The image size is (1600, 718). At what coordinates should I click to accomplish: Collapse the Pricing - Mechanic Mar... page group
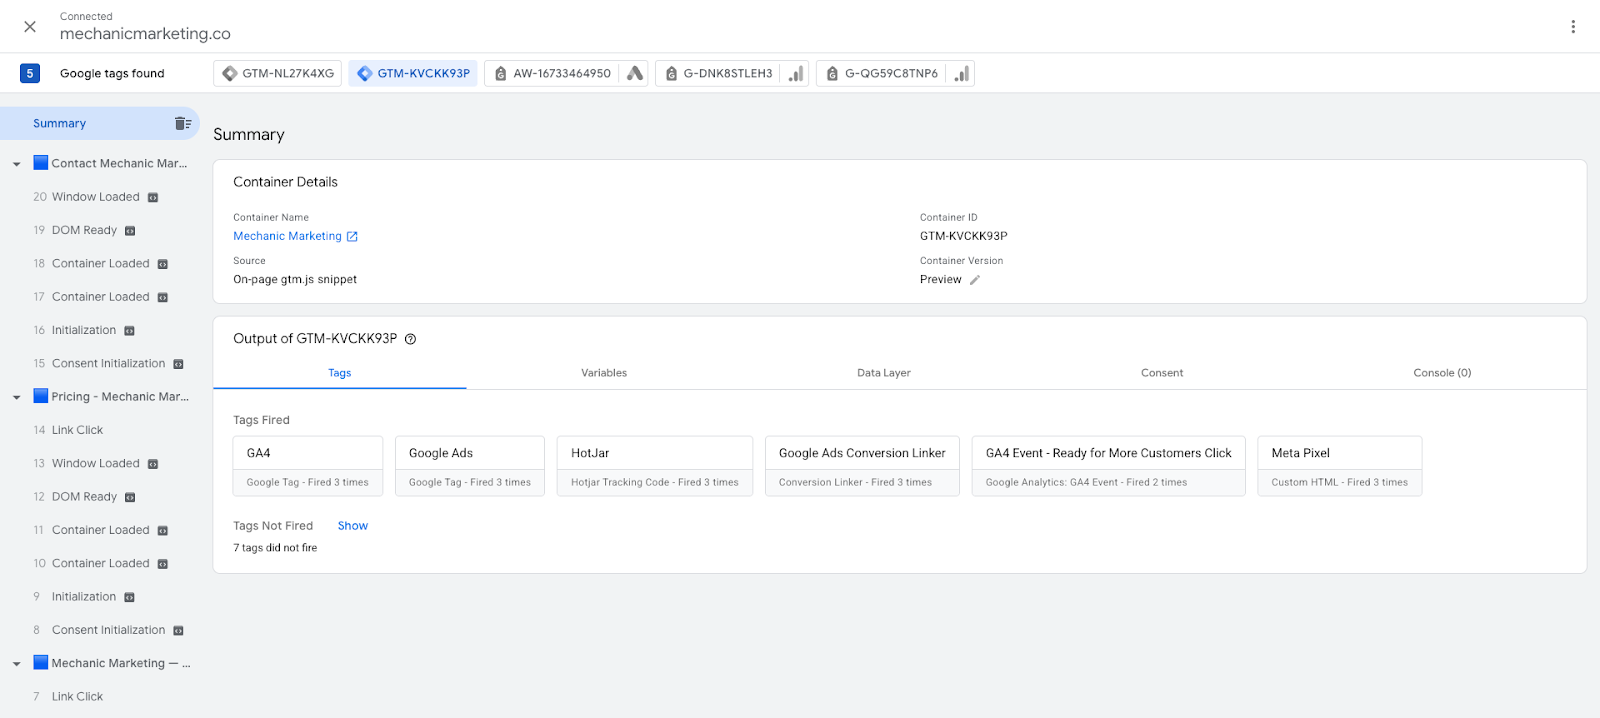coord(16,397)
